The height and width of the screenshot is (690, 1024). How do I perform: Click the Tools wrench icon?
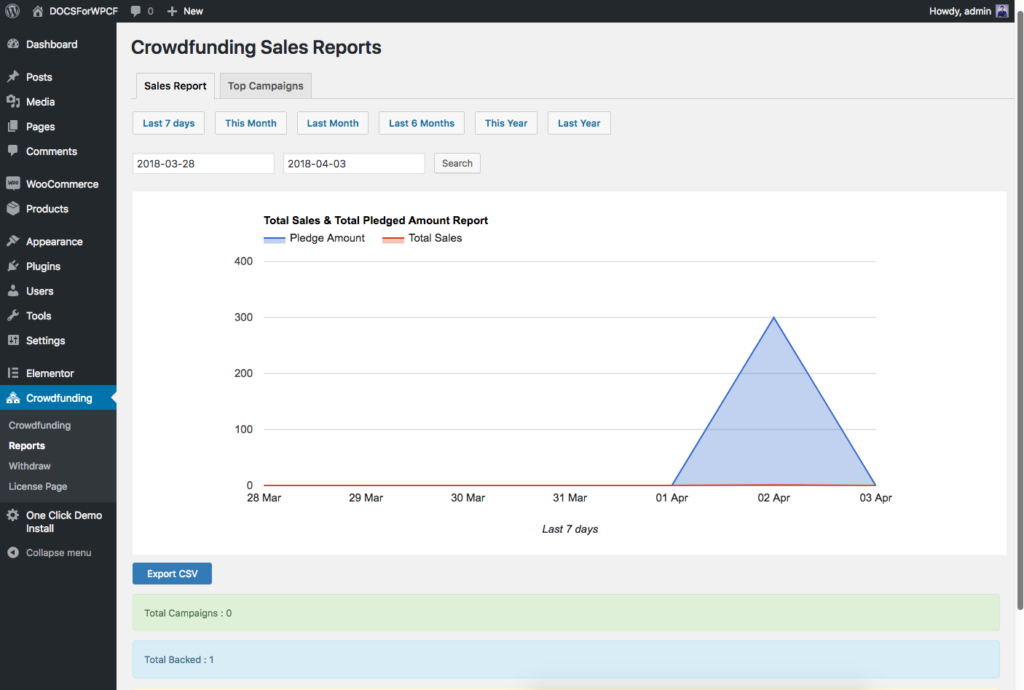(x=13, y=316)
